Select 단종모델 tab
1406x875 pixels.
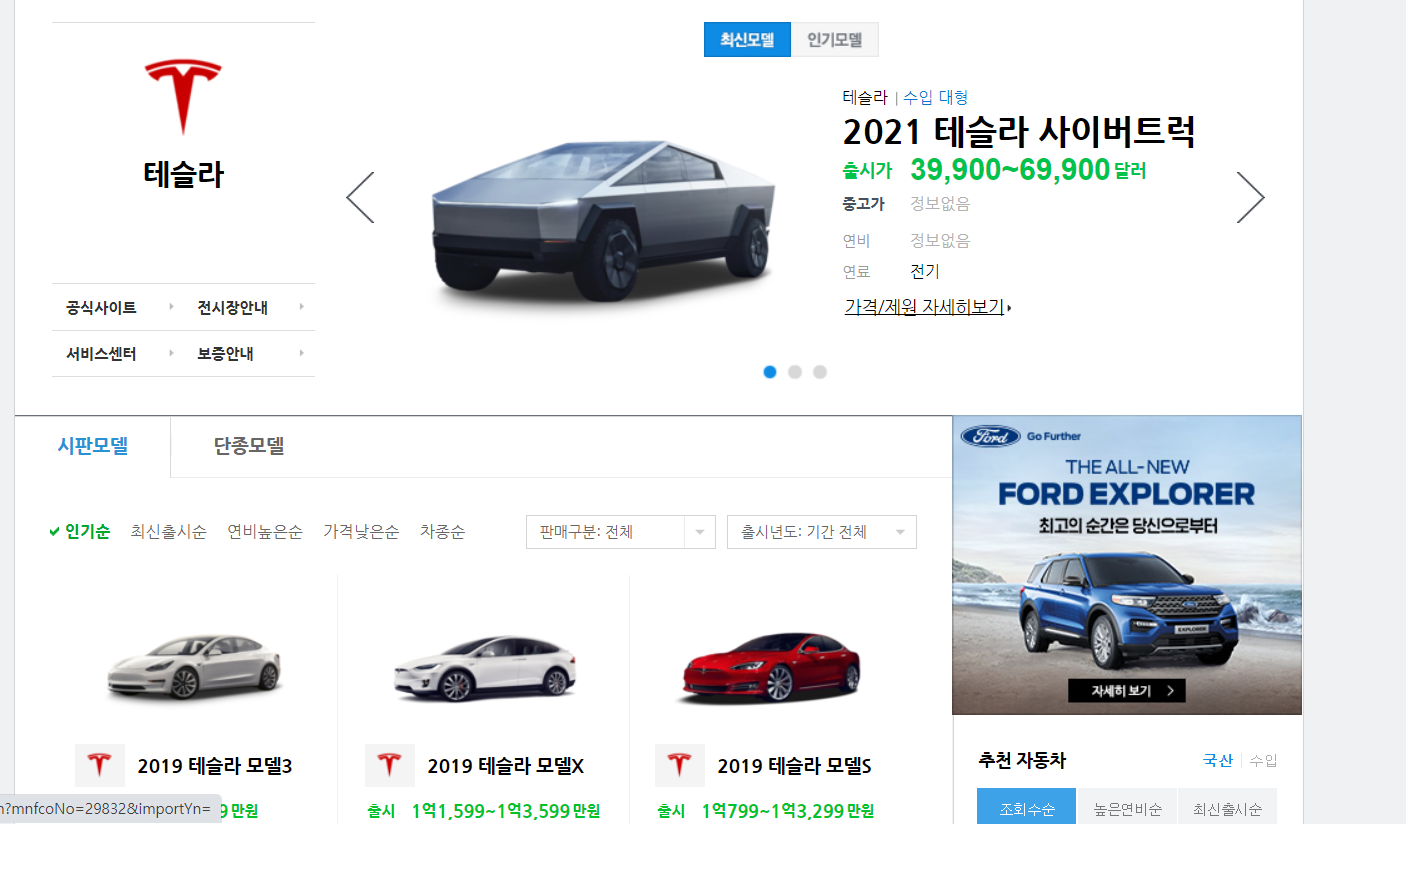pos(249,446)
